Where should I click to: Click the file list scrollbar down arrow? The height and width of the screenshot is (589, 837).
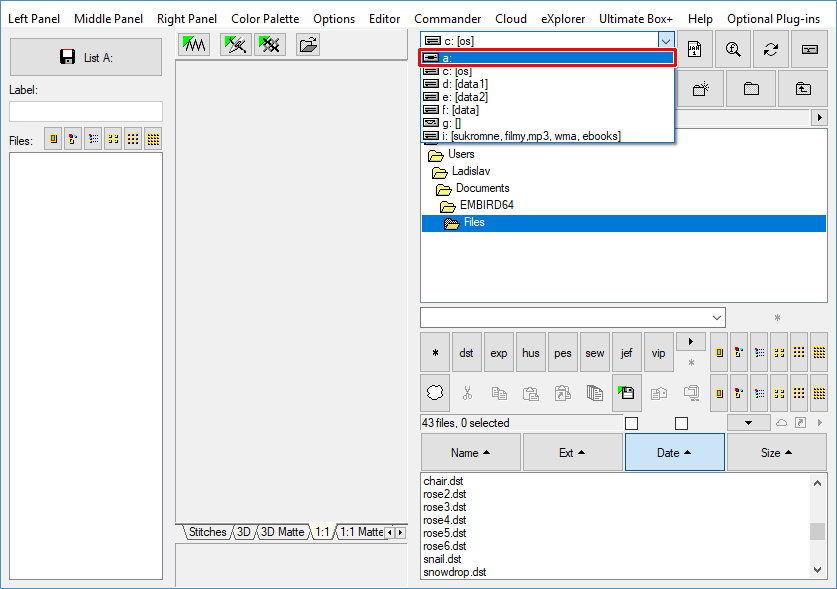817,570
